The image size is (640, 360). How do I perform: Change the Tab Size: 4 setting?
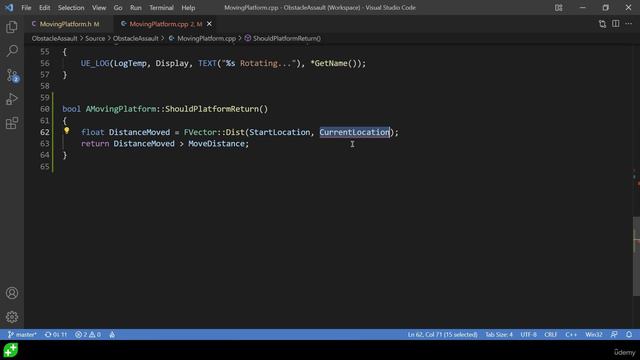[x=499, y=335]
